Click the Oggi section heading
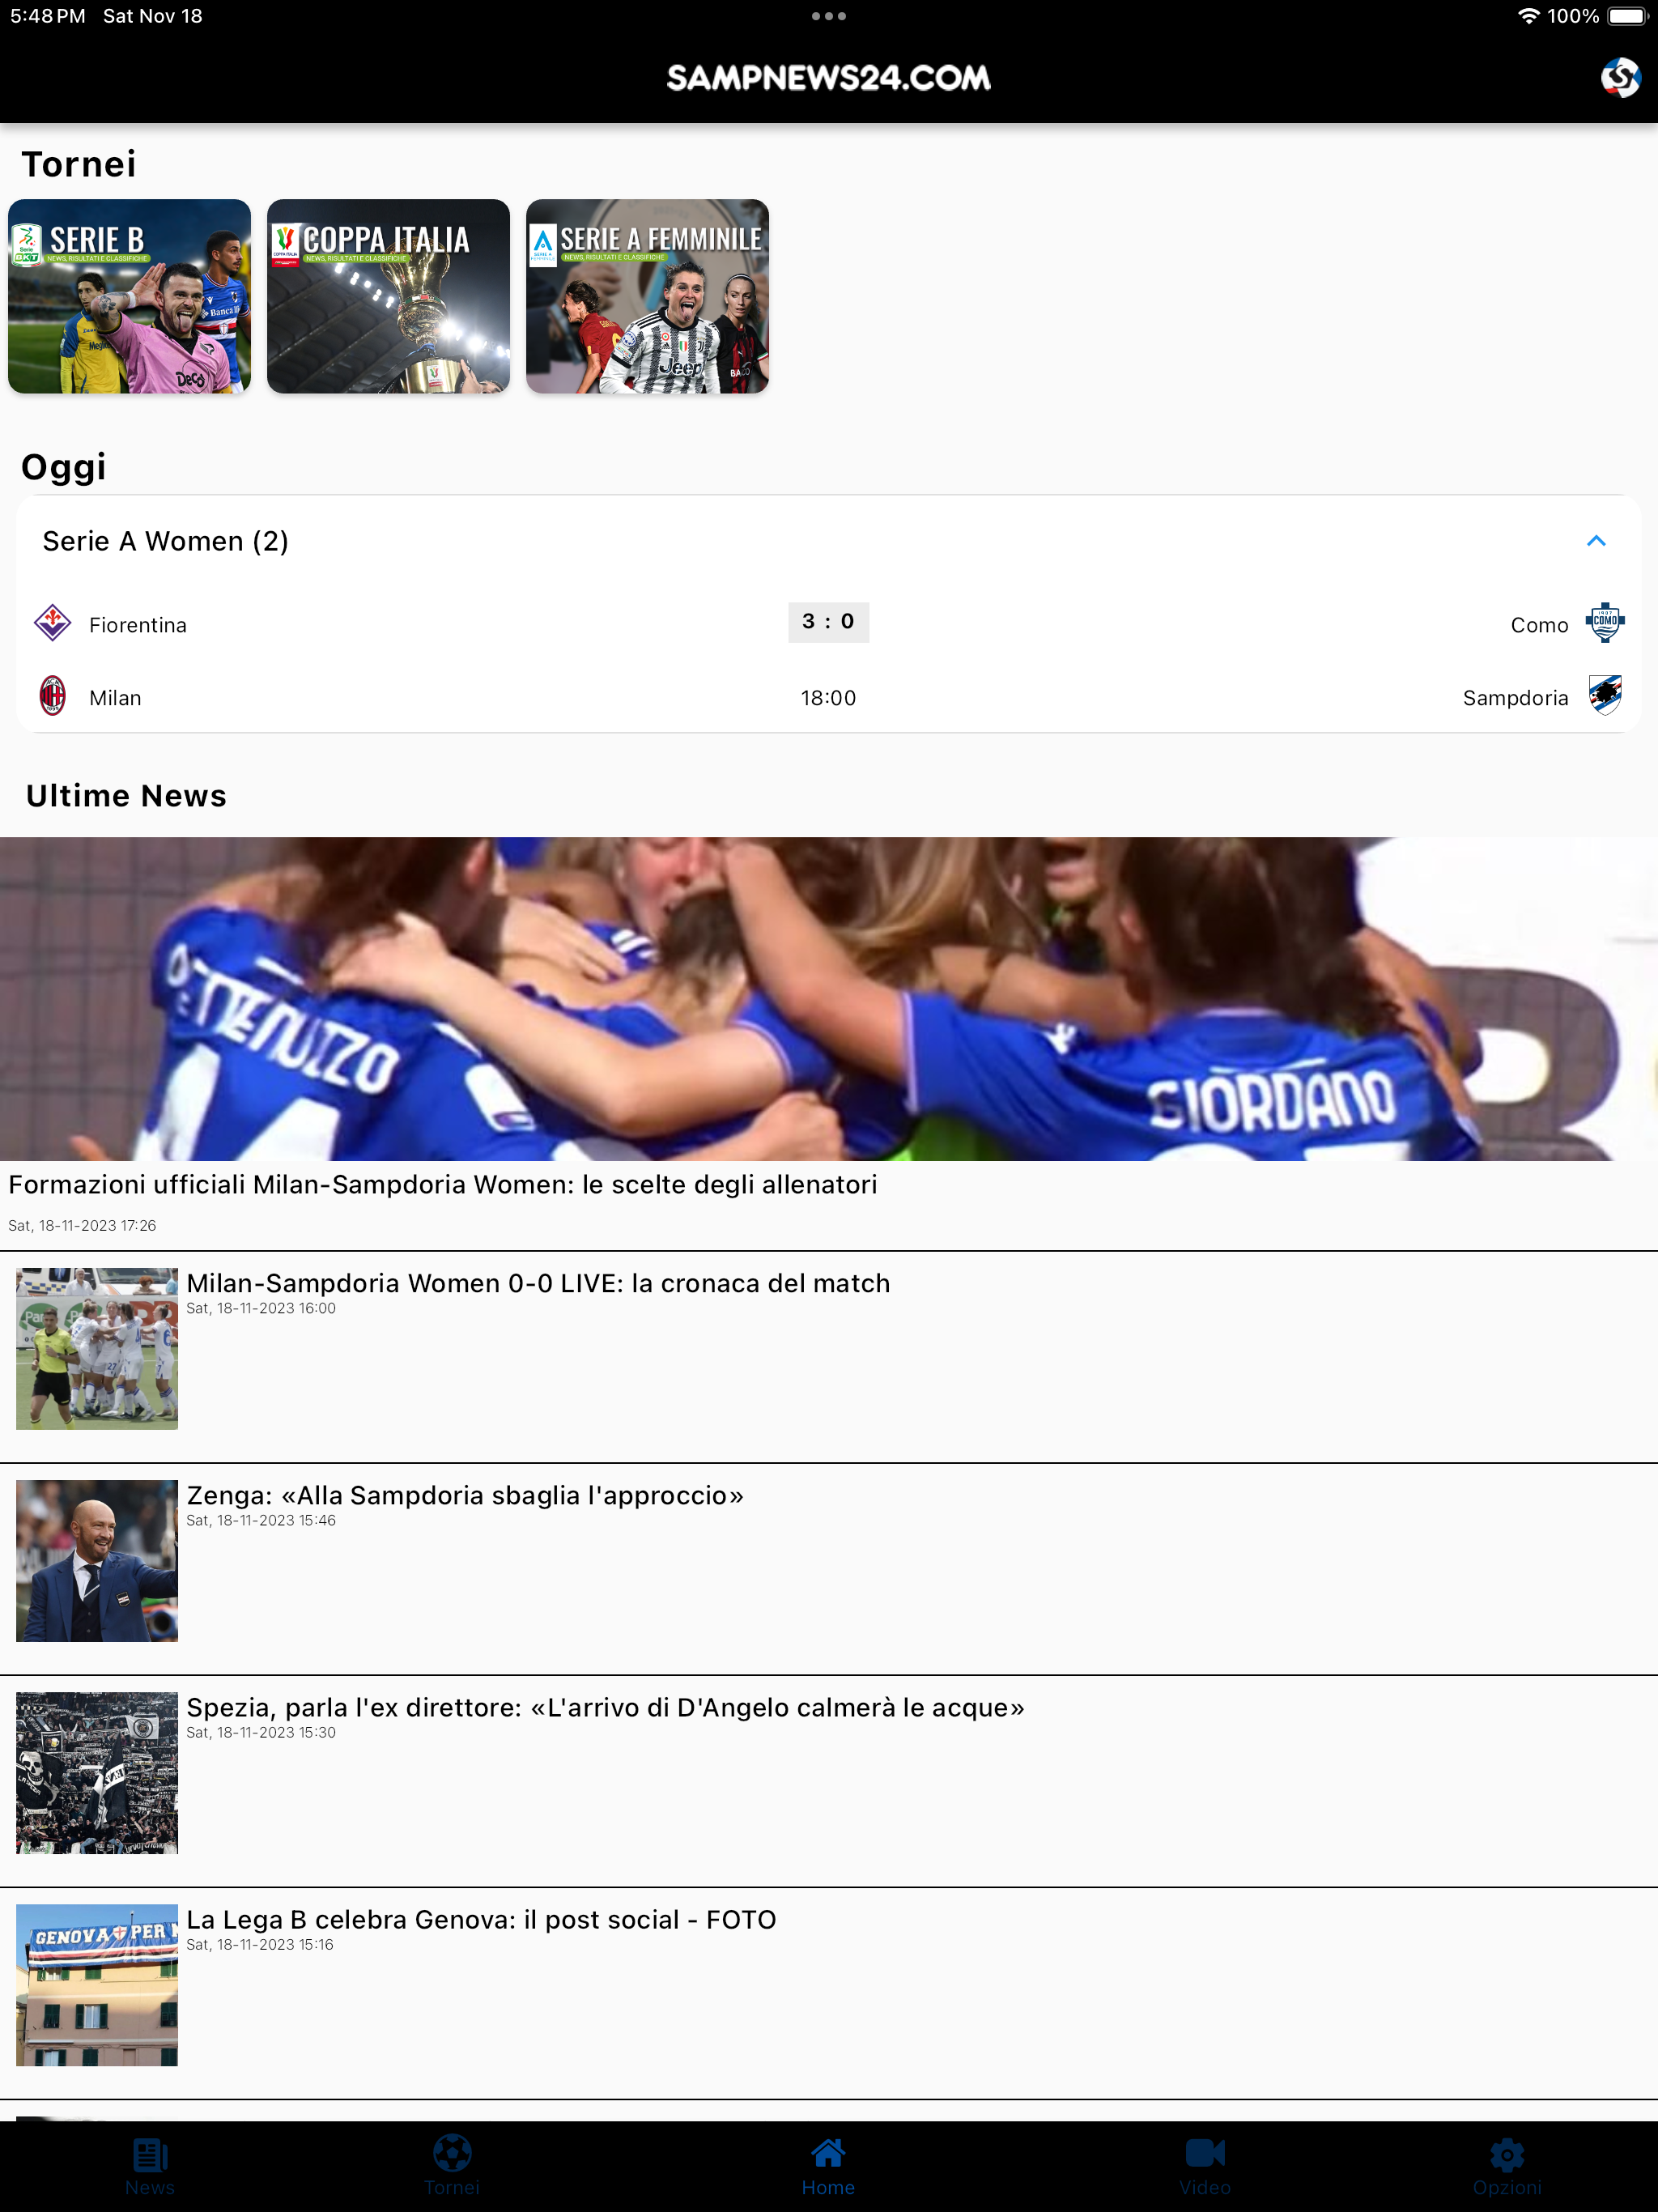The height and width of the screenshot is (2212, 1658). point(64,468)
